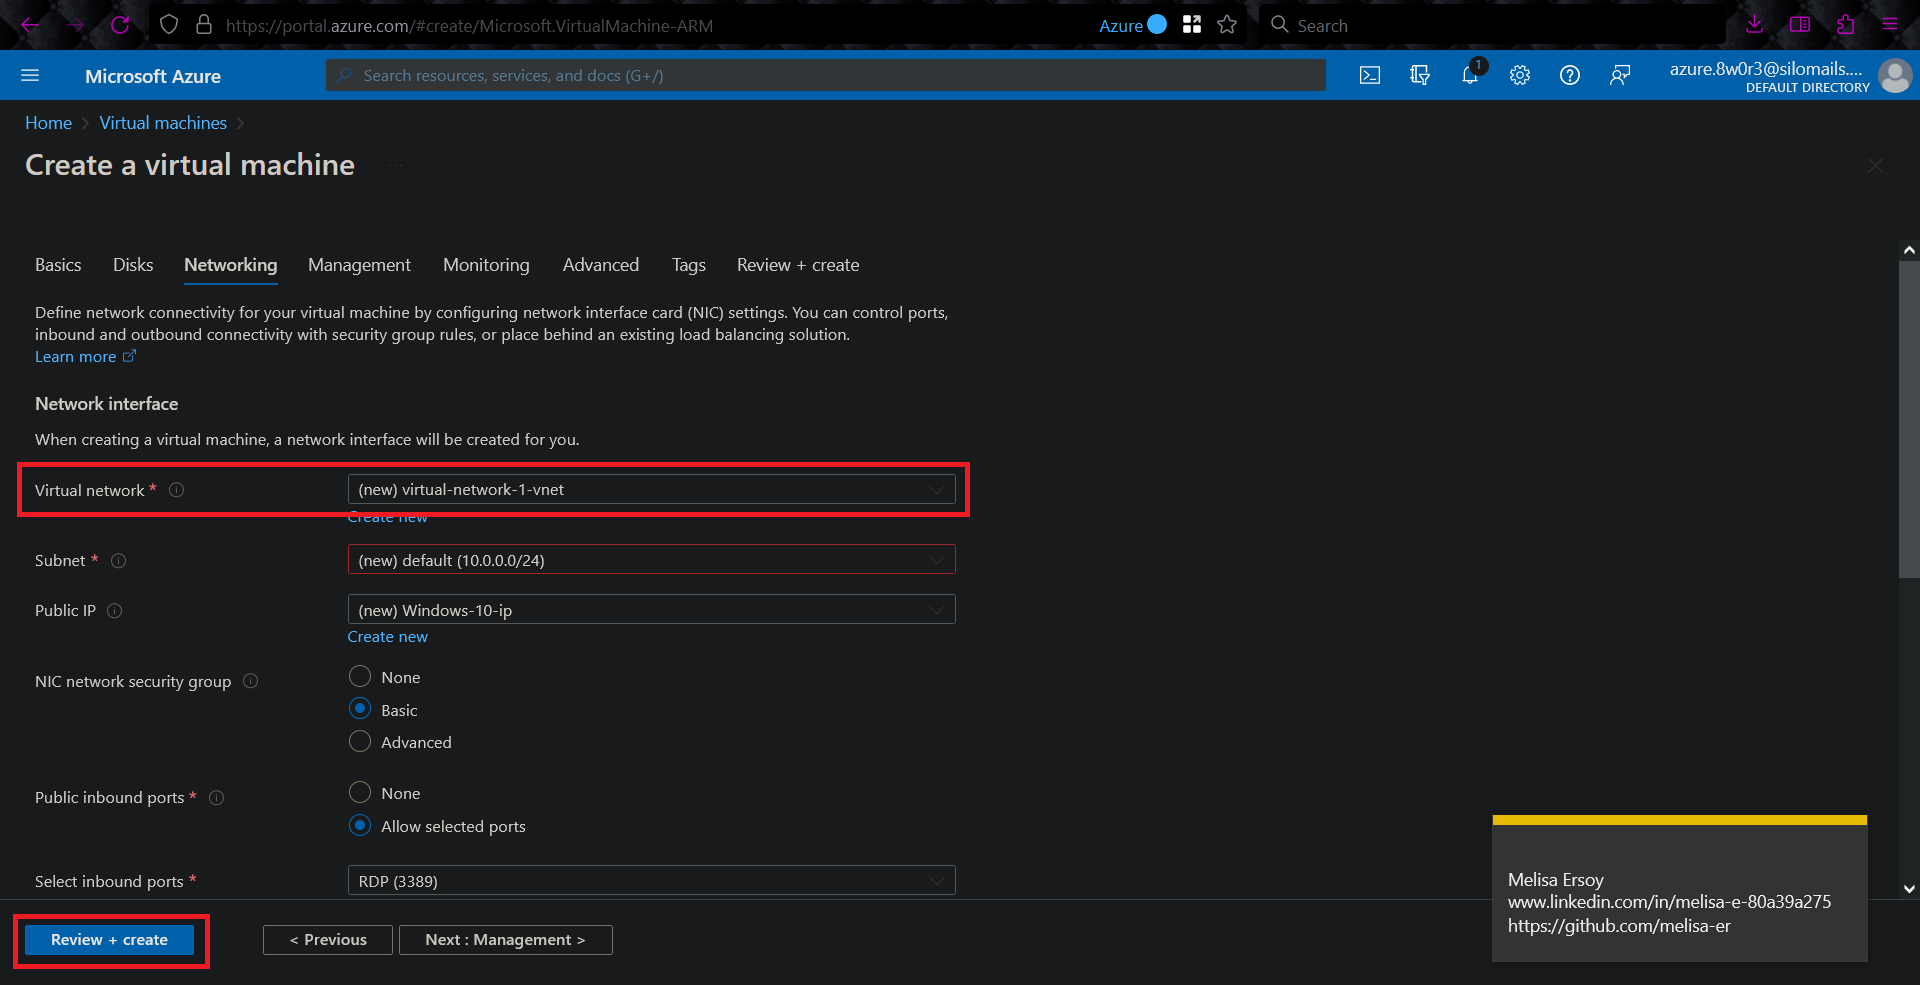Select Allow selected ports option

pos(360,826)
